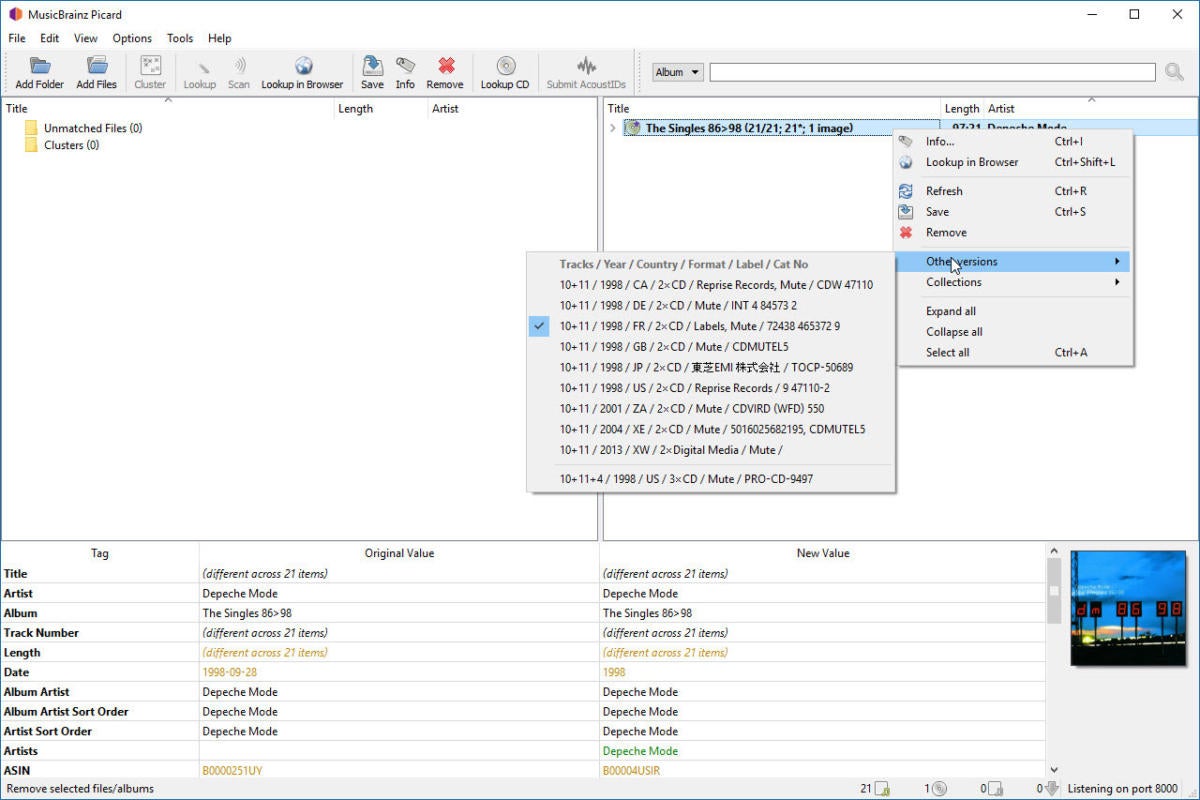Viewport: 1200px width, 800px height.
Task: Open the Collections submenu
Action: coord(1014,282)
